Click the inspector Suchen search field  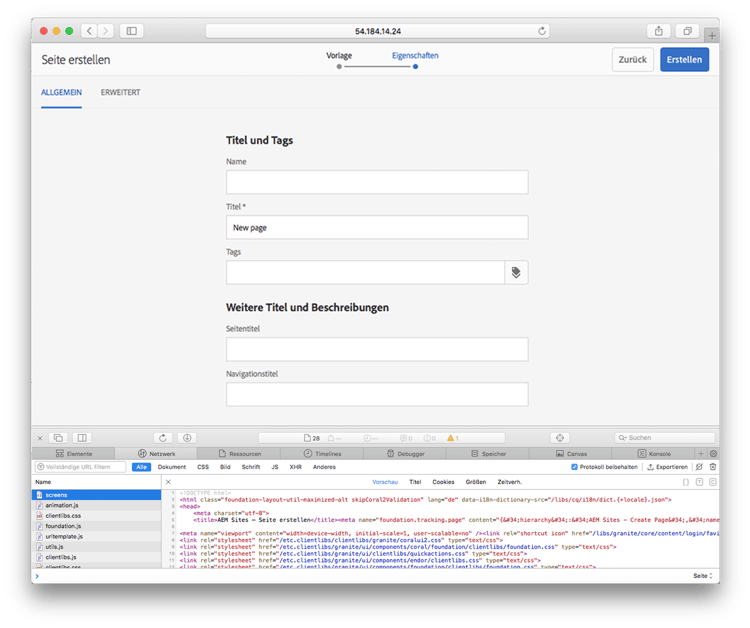point(664,438)
